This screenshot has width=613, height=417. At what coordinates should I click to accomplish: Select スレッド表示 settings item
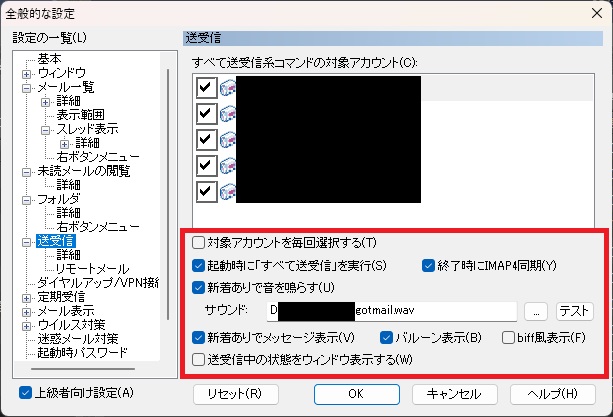(x=87, y=129)
